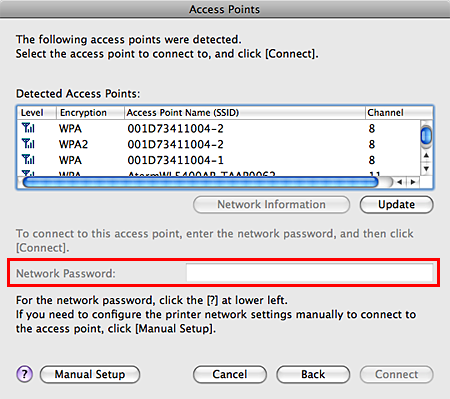
Task: Click signal icon for 001D73411004-1 row
Action: tap(28, 159)
